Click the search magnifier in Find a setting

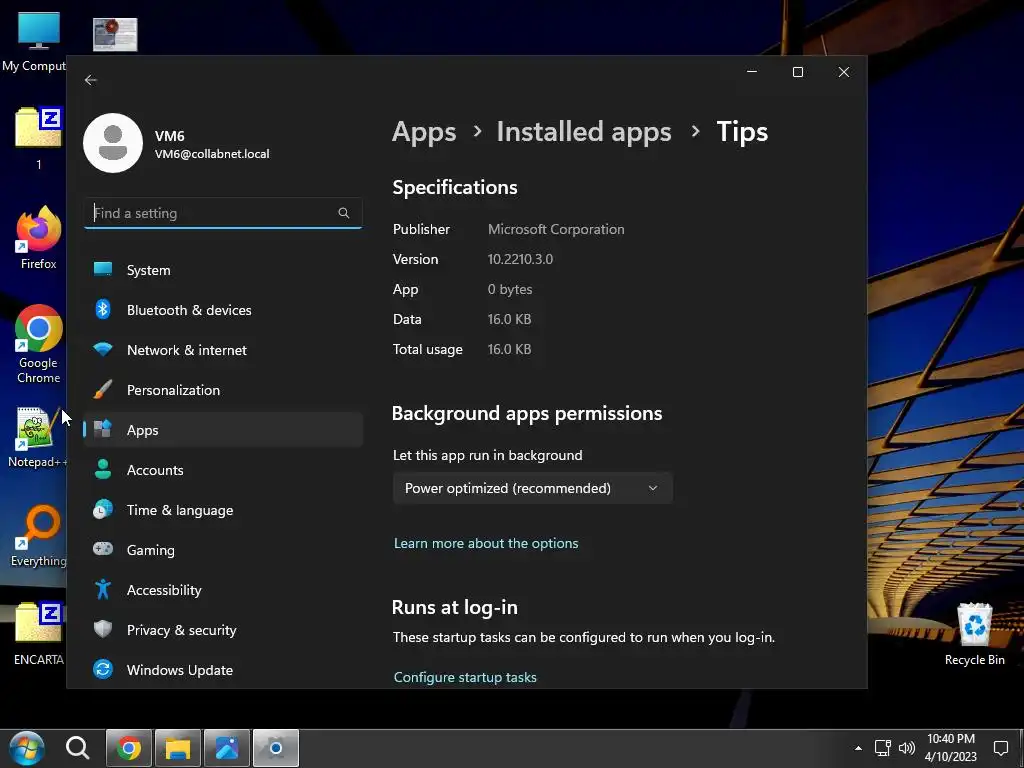(344, 213)
